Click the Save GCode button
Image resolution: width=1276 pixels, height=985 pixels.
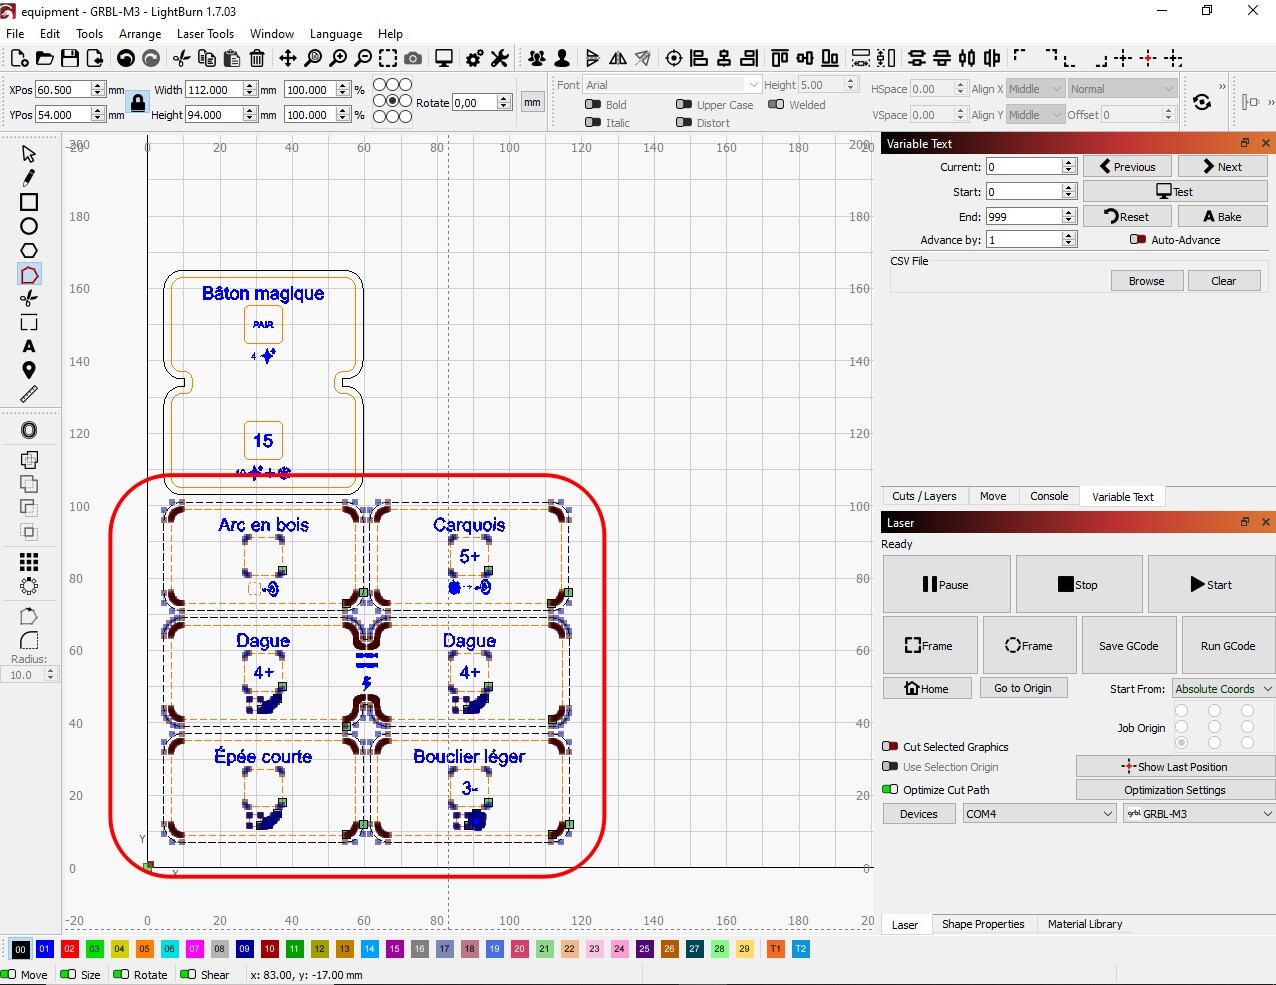(1128, 646)
